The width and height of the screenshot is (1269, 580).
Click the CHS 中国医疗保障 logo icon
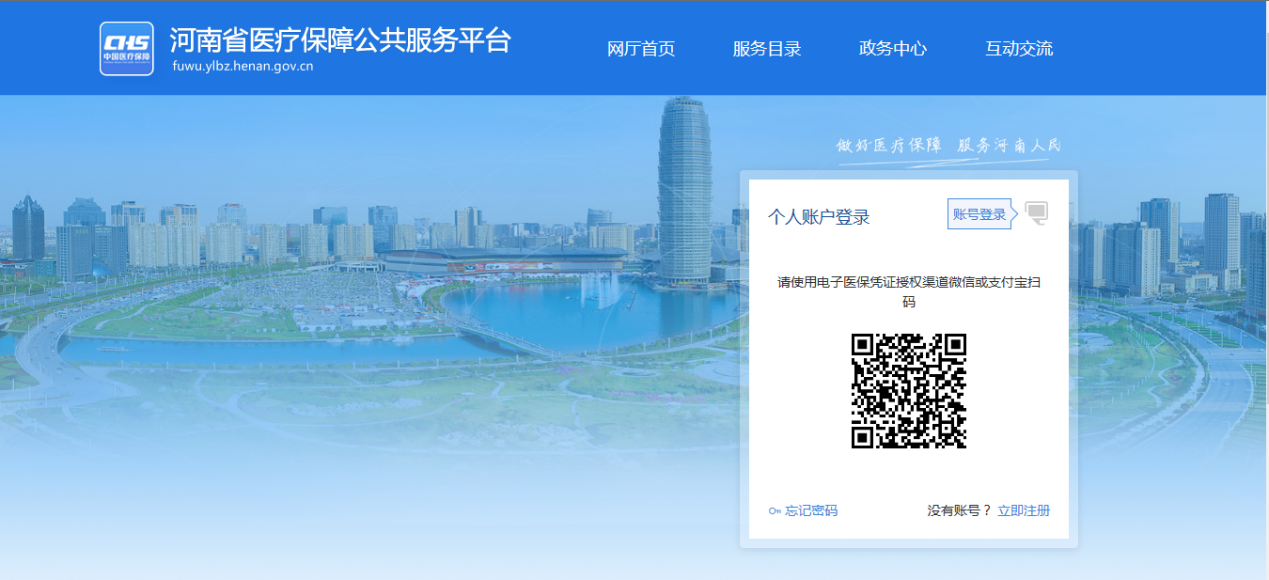point(127,48)
